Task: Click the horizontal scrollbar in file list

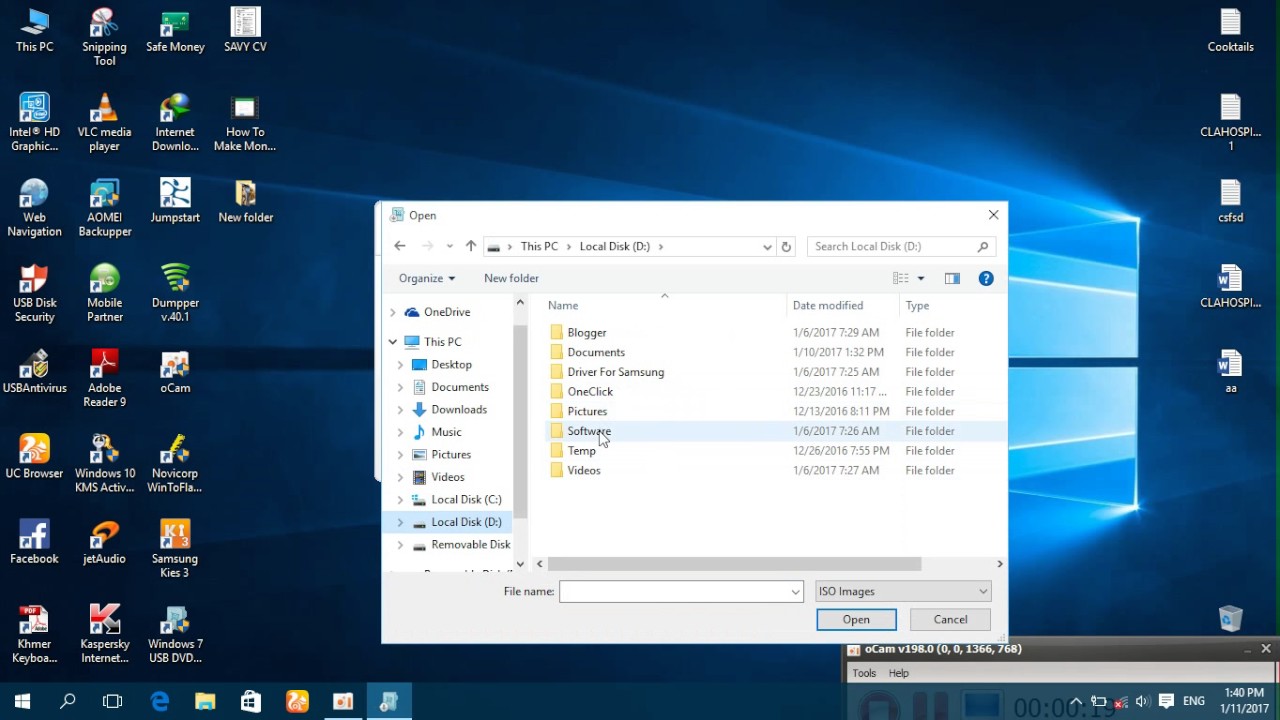Action: coord(734,564)
